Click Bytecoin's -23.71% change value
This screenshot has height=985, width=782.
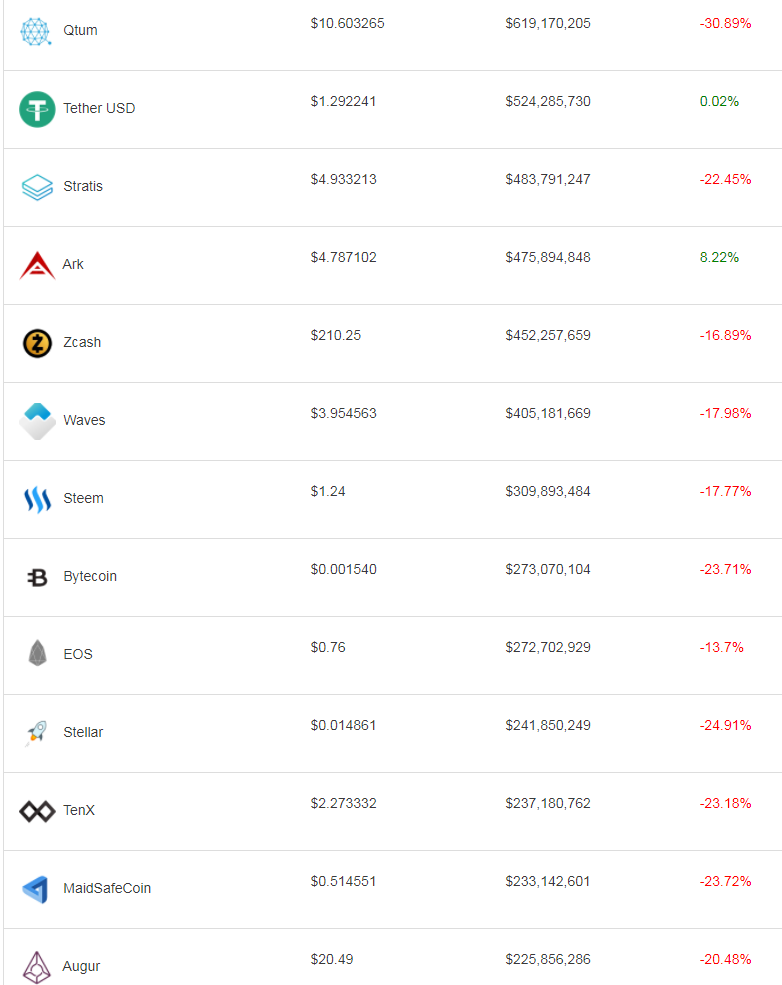(x=725, y=569)
